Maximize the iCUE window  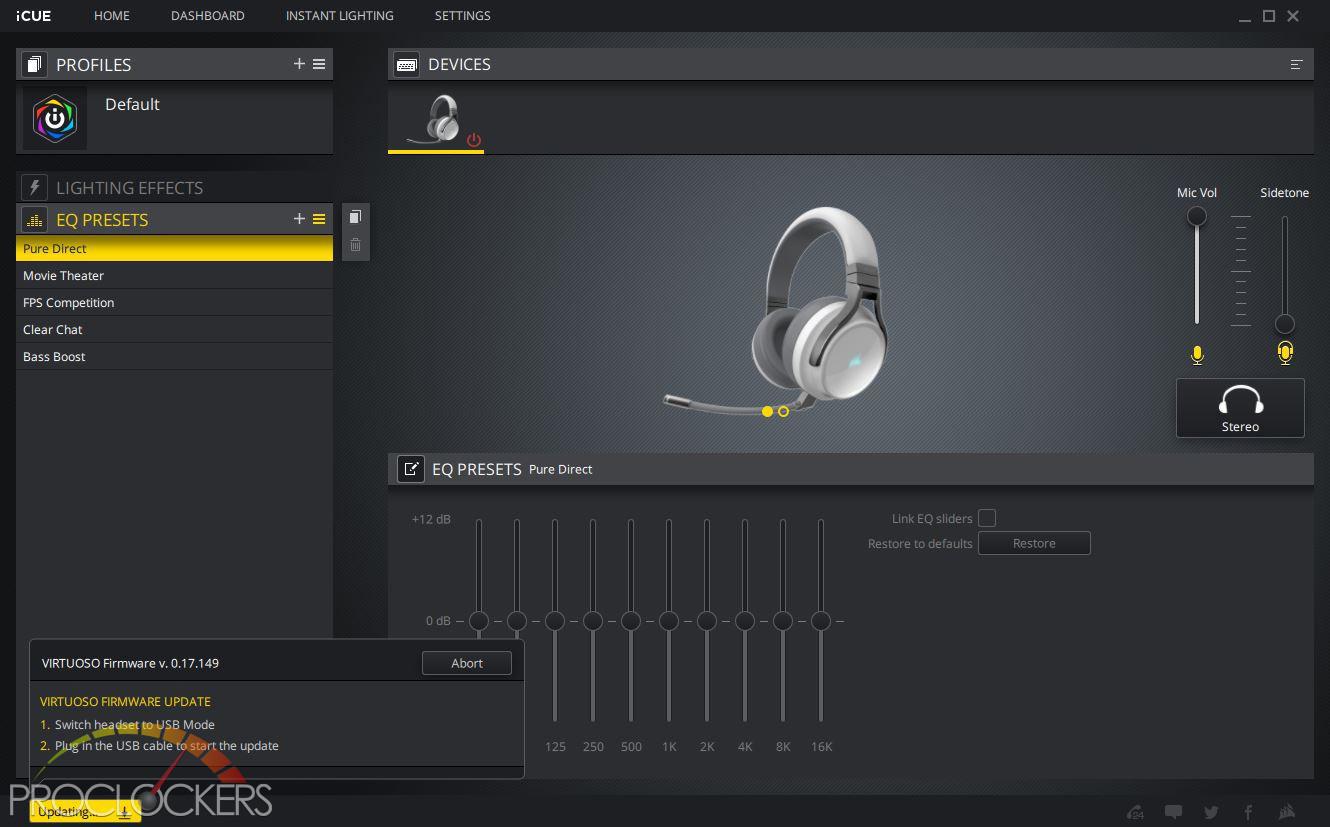(x=1269, y=16)
